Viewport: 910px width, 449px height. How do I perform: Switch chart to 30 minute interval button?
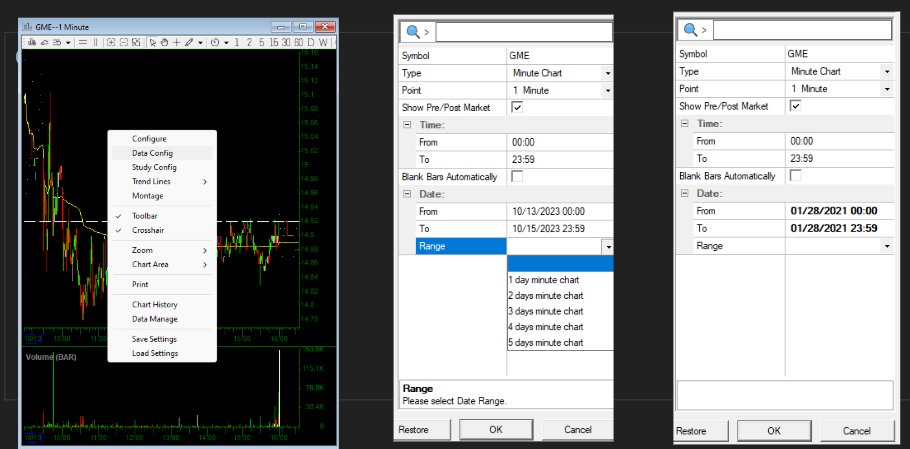point(286,42)
